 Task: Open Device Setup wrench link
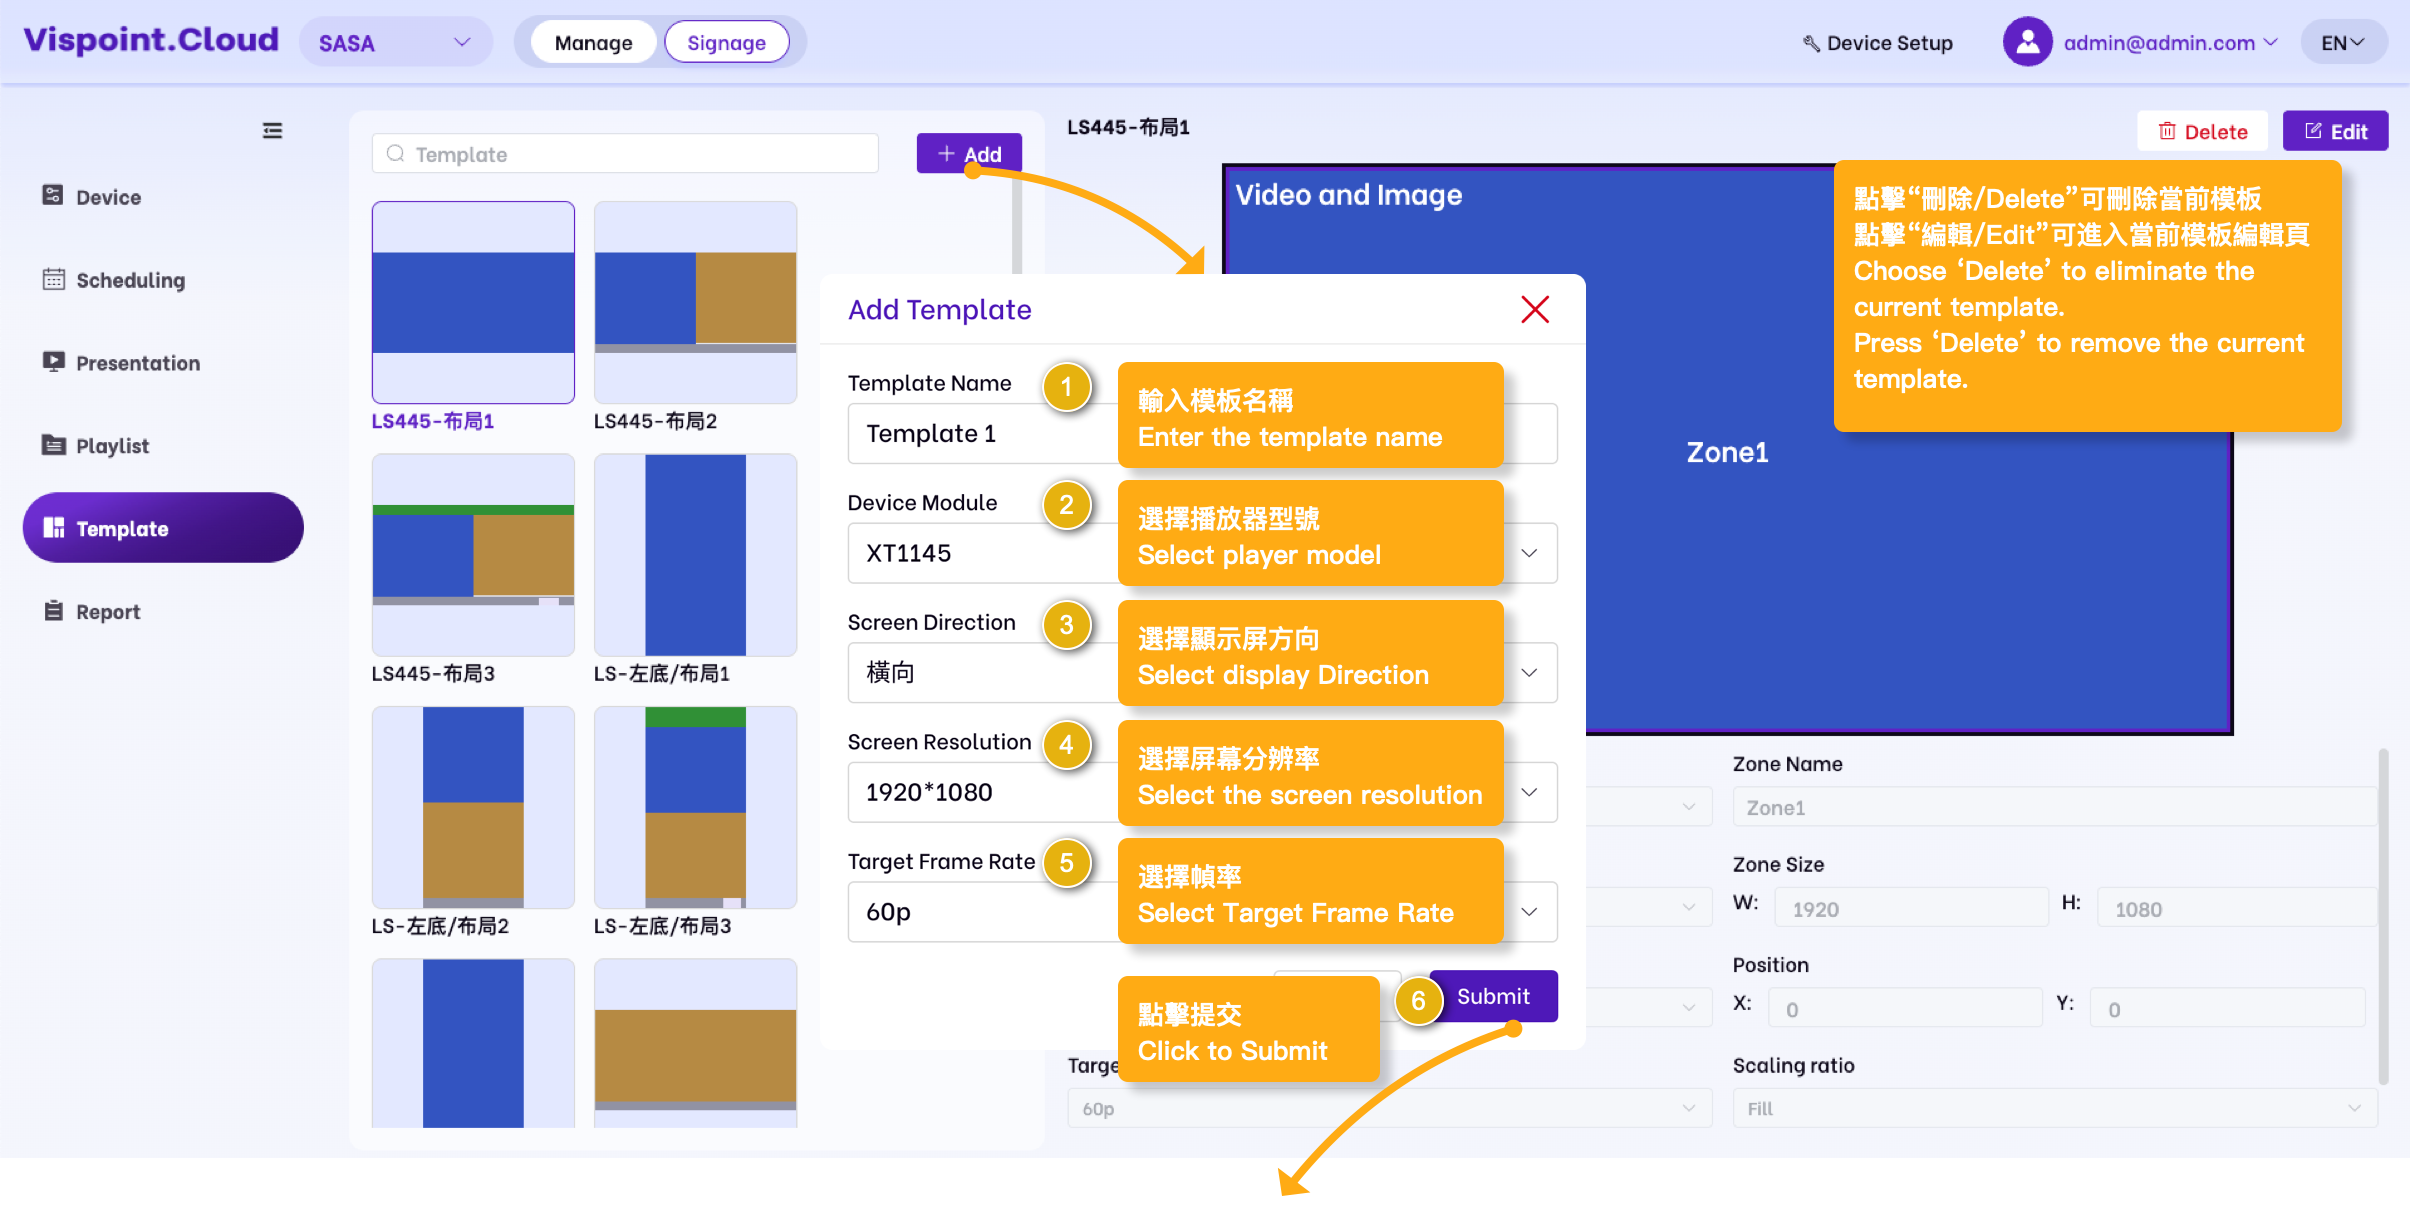[1877, 43]
